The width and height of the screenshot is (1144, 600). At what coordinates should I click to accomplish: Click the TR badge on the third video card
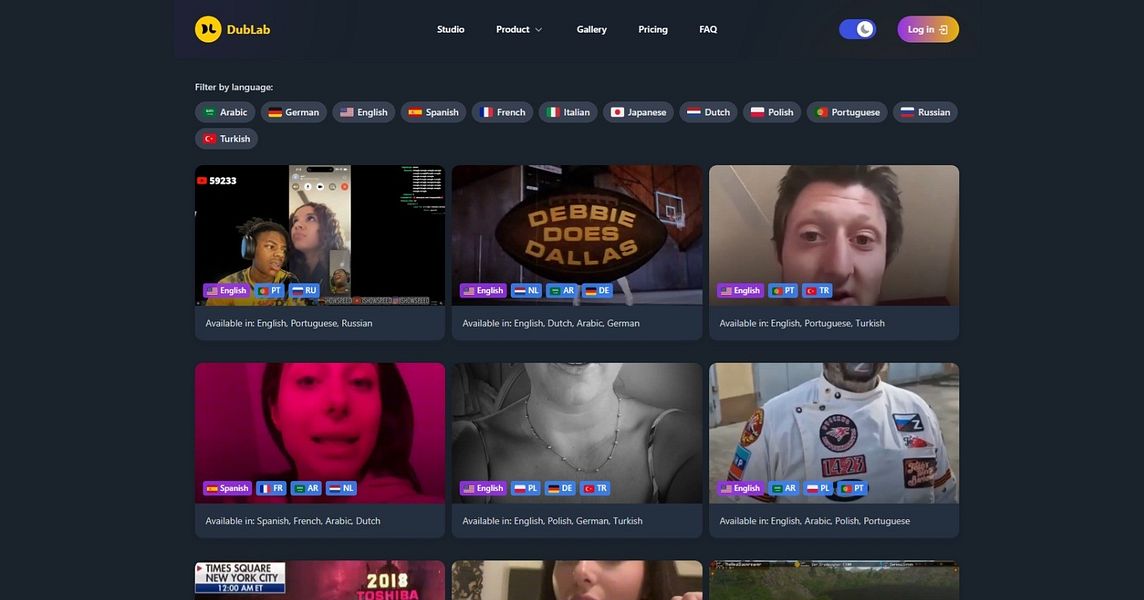[x=819, y=290]
